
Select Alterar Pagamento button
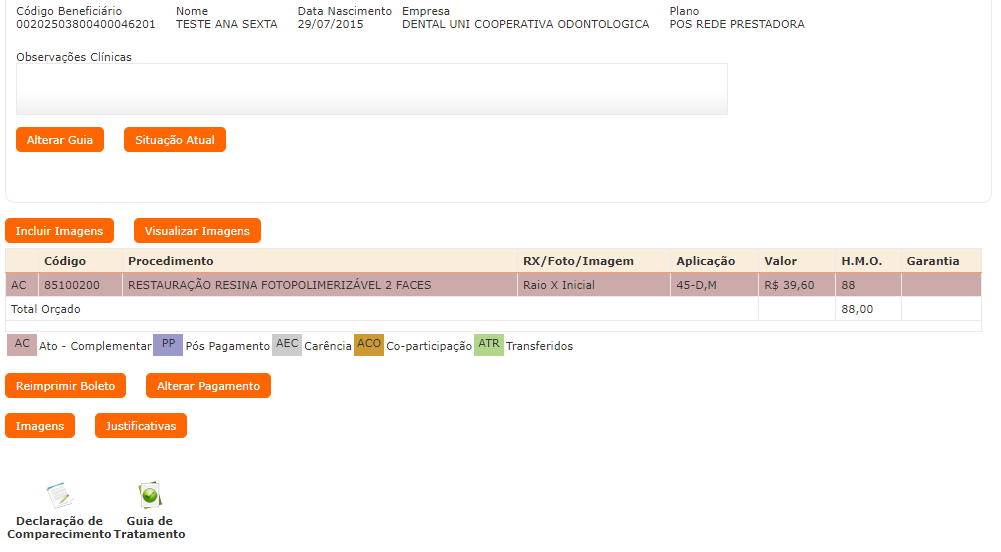(209, 386)
